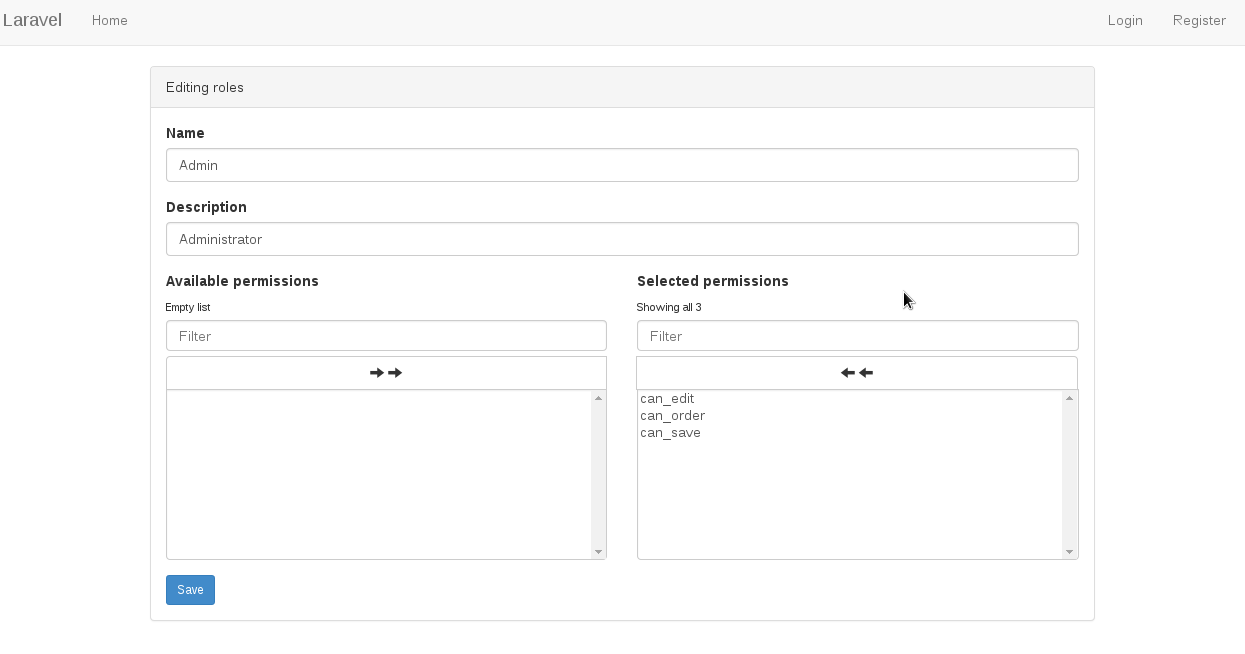Click the scroll-down arrow on the Selected permissions list

(1070, 551)
